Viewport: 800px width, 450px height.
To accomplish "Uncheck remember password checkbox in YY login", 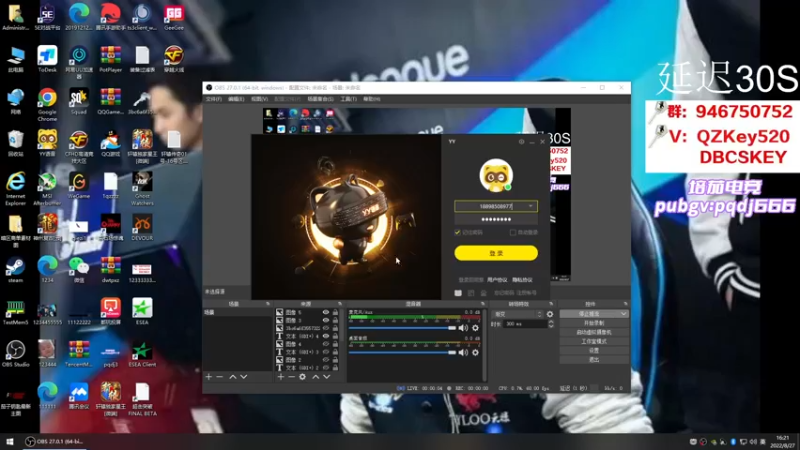I will click(457, 233).
